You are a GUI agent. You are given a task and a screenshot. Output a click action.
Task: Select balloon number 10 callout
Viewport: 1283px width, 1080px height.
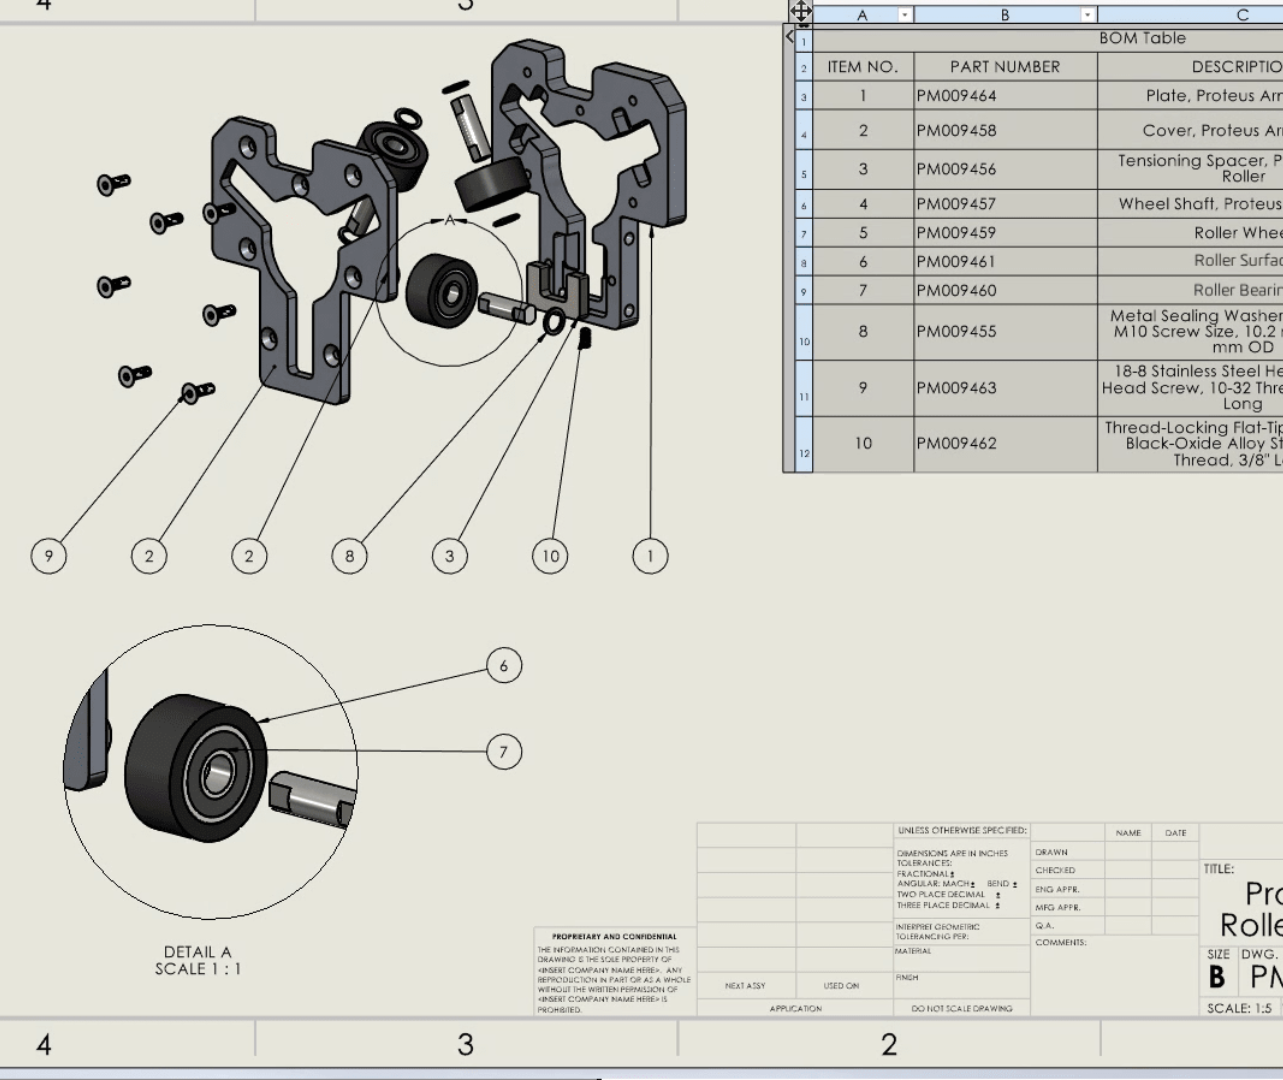coord(551,556)
